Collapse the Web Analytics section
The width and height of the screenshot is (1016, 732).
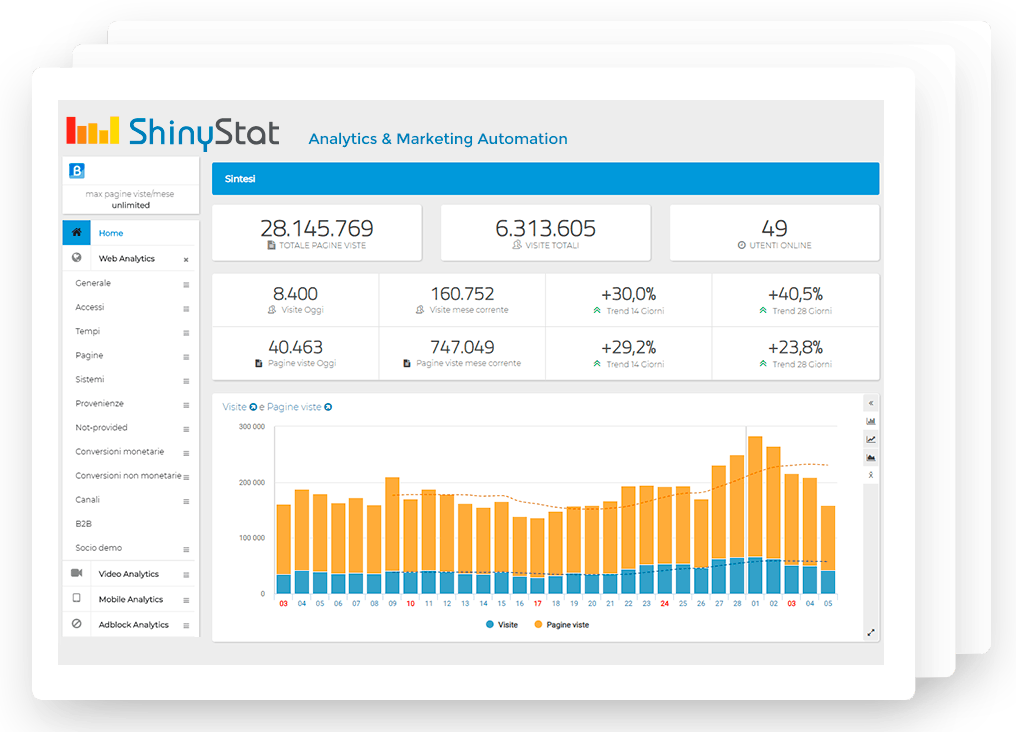point(186,260)
